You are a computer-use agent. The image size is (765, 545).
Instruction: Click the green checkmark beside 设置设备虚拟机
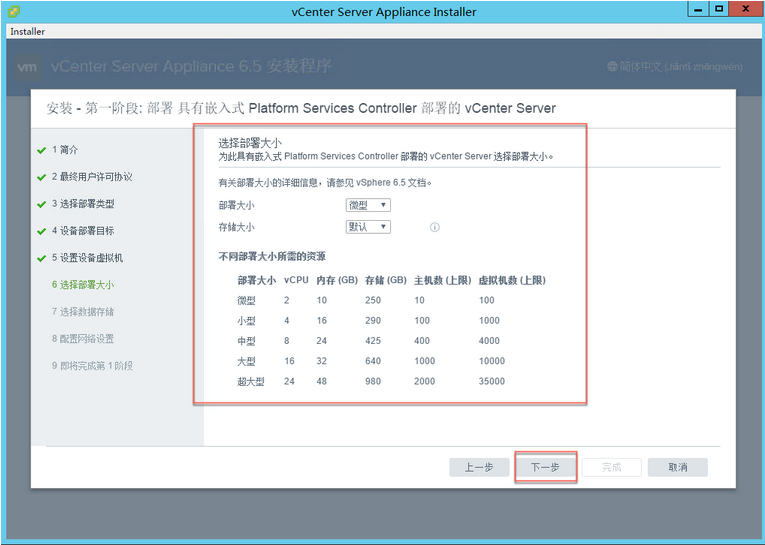point(41,259)
